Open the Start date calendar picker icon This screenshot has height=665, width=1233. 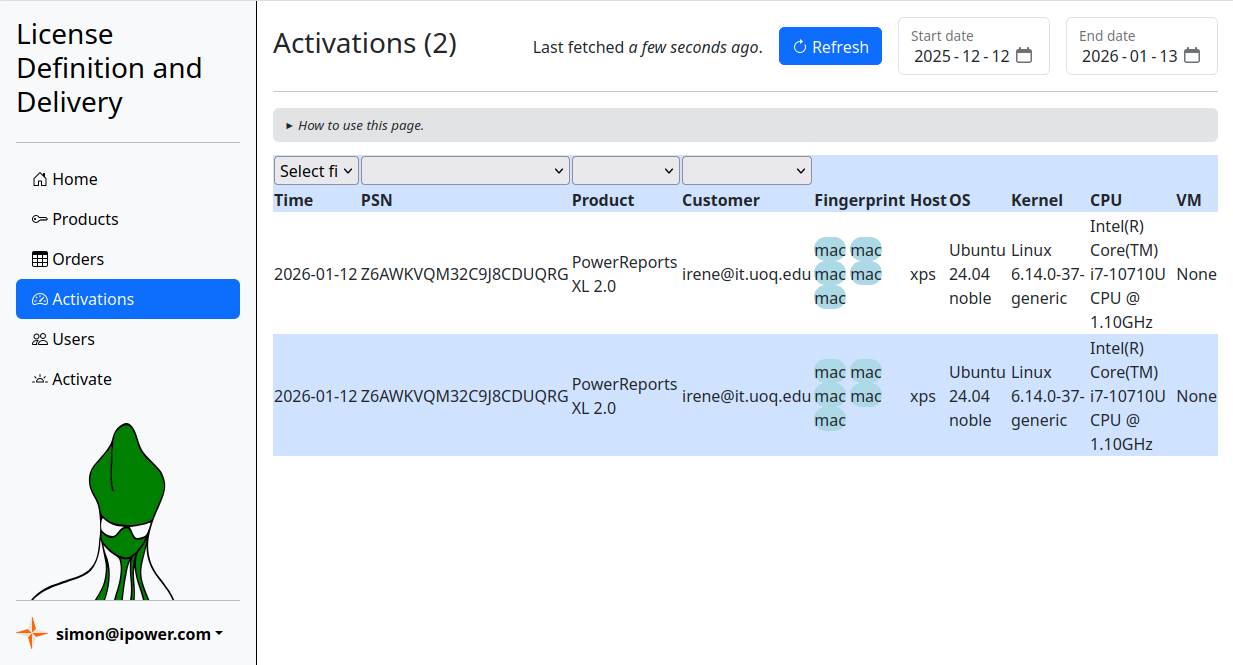[x=1024, y=56]
